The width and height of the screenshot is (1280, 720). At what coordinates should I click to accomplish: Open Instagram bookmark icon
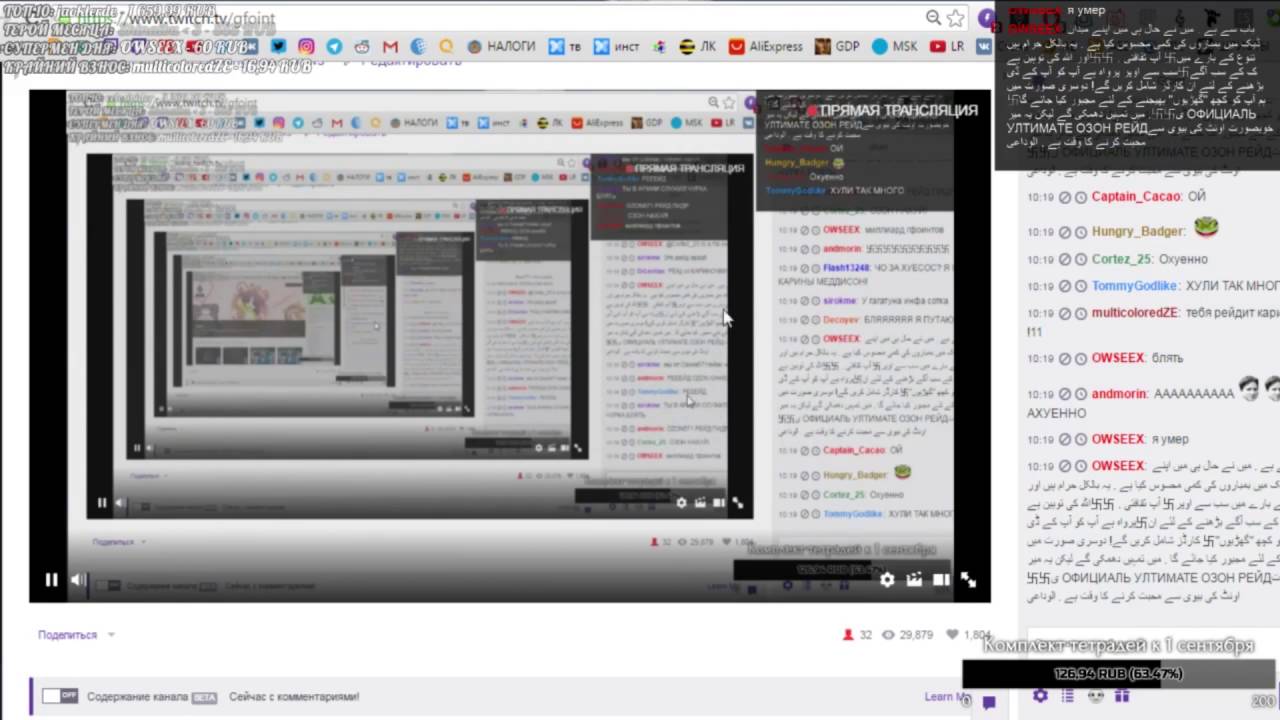306,46
